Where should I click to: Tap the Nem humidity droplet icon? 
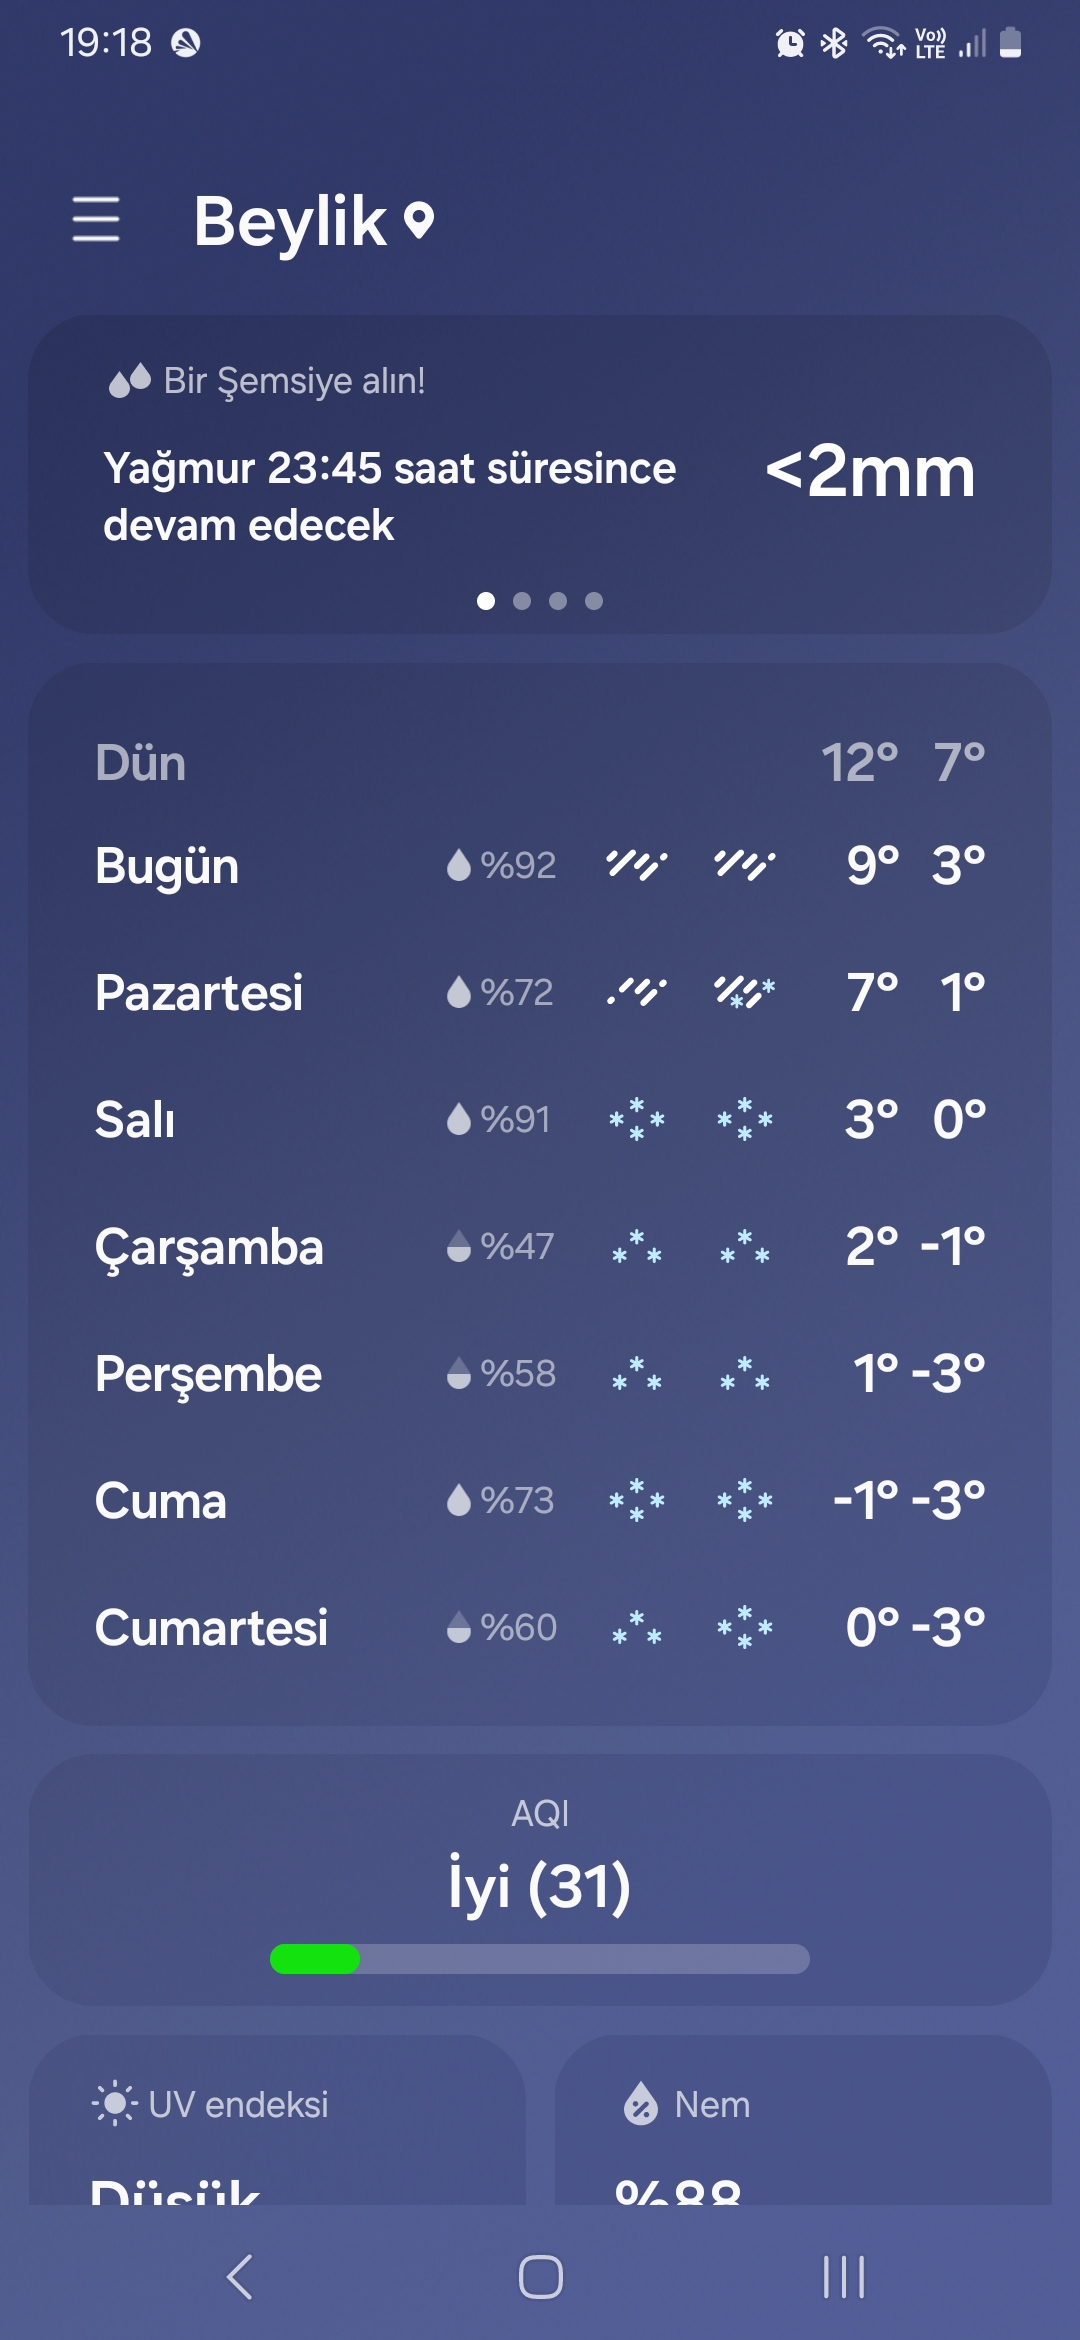click(x=641, y=2104)
